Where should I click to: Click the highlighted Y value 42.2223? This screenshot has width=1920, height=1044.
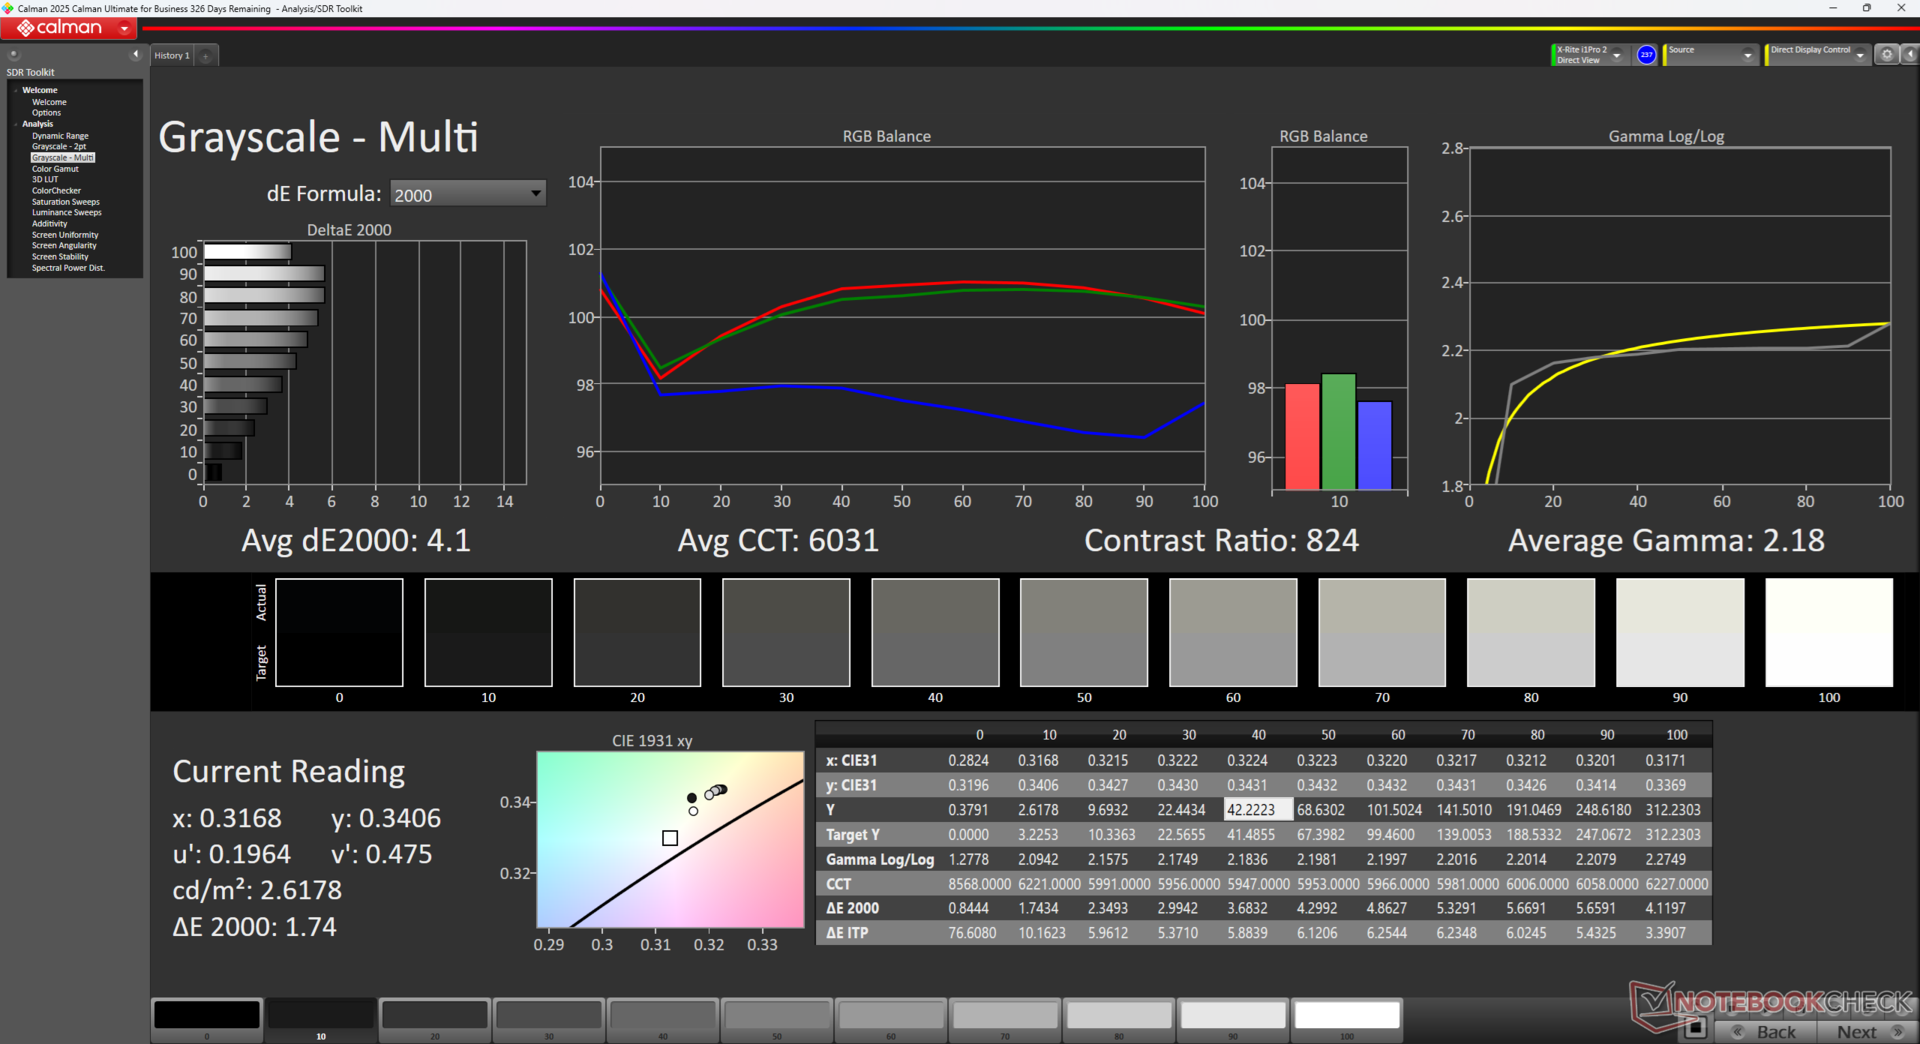pos(1257,810)
